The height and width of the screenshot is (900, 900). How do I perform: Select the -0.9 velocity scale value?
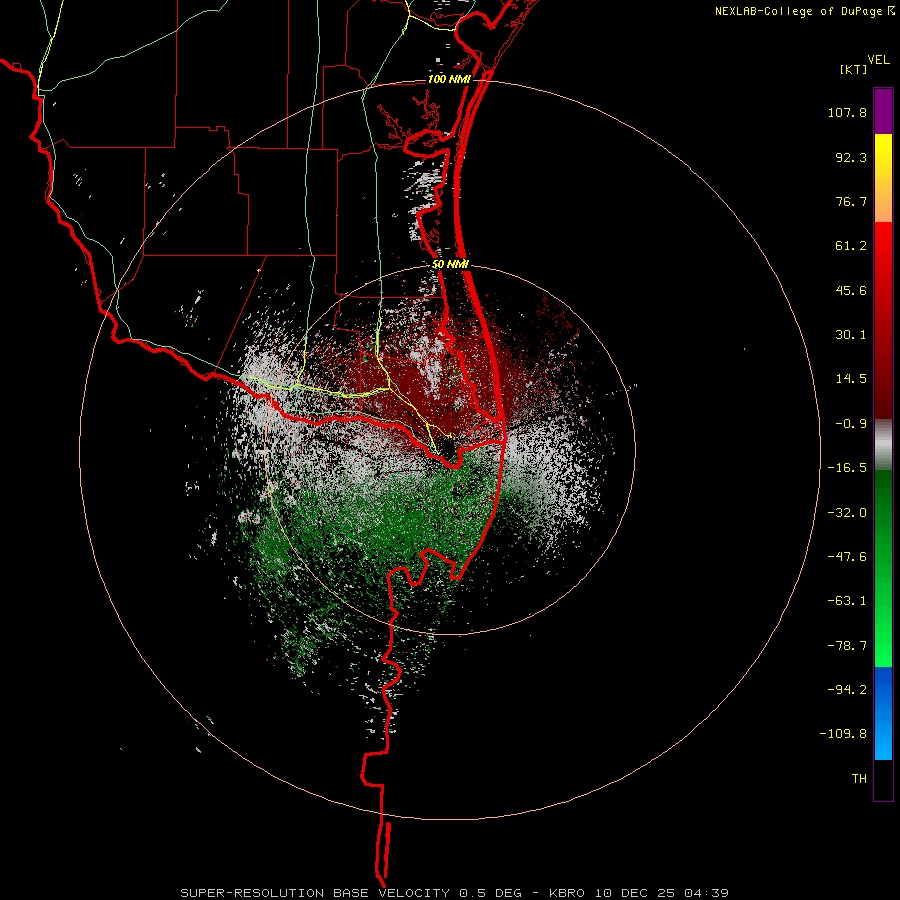coord(851,424)
